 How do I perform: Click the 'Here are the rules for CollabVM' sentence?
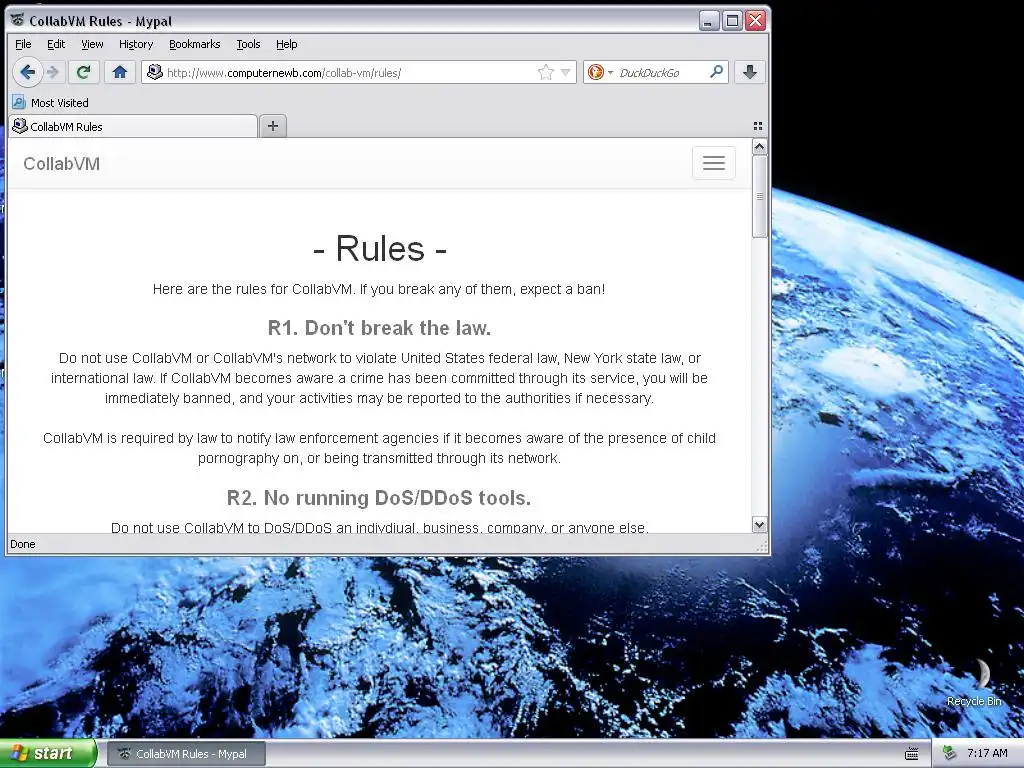coord(379,289)
